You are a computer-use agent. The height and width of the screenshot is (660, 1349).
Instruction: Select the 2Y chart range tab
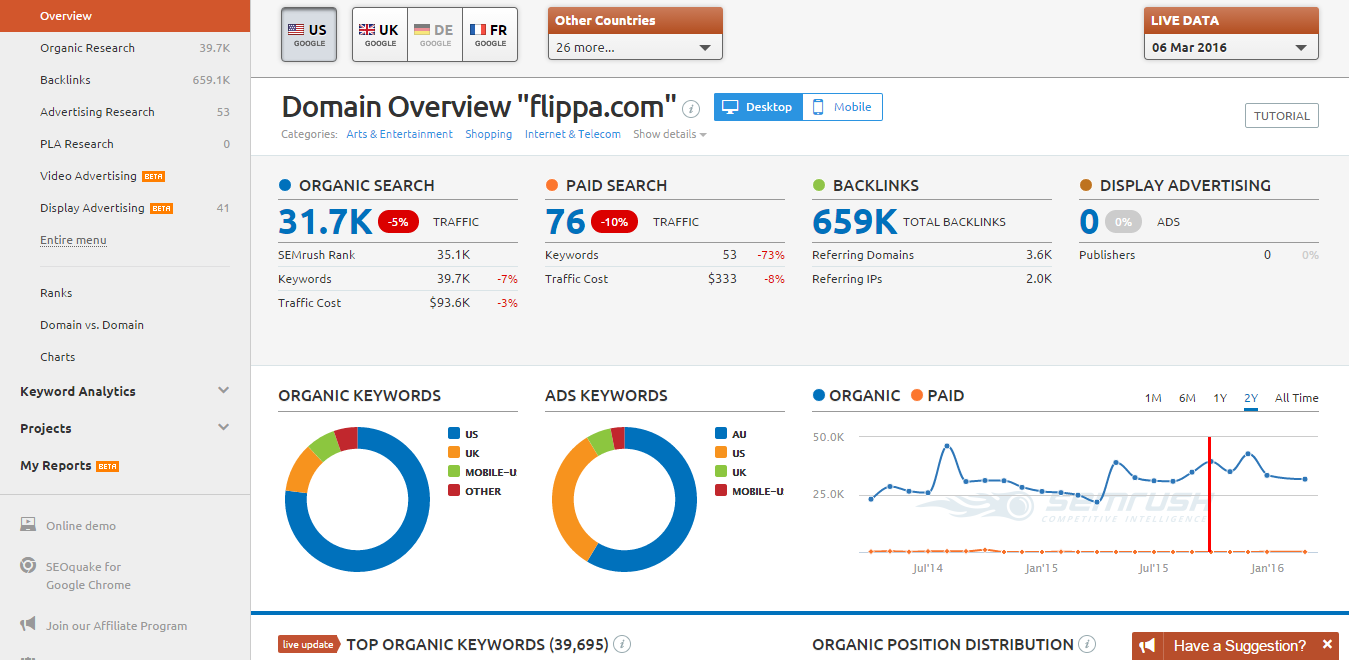click(1251, 398)
